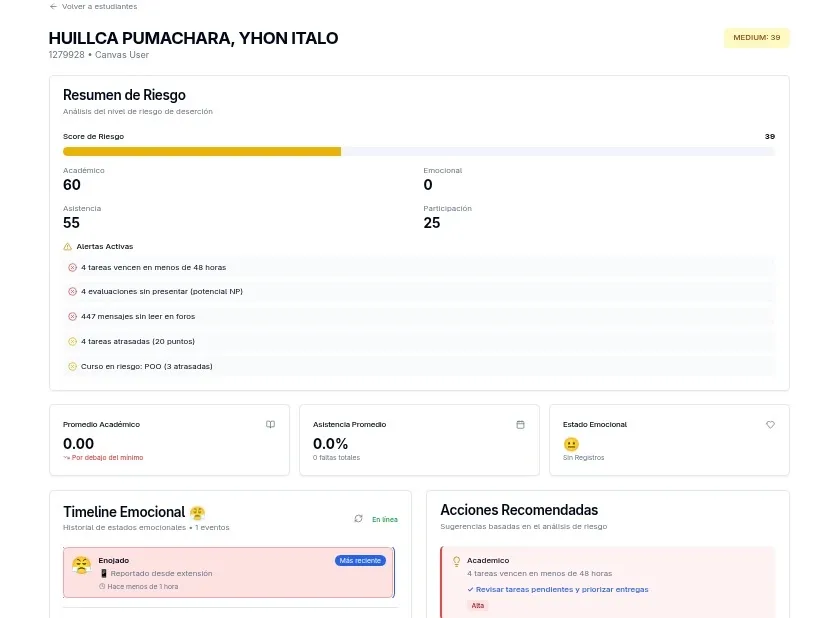Click the angry emoji in the Enojado event
Screen dimensions: 814x618
click(x=81, y=564)
